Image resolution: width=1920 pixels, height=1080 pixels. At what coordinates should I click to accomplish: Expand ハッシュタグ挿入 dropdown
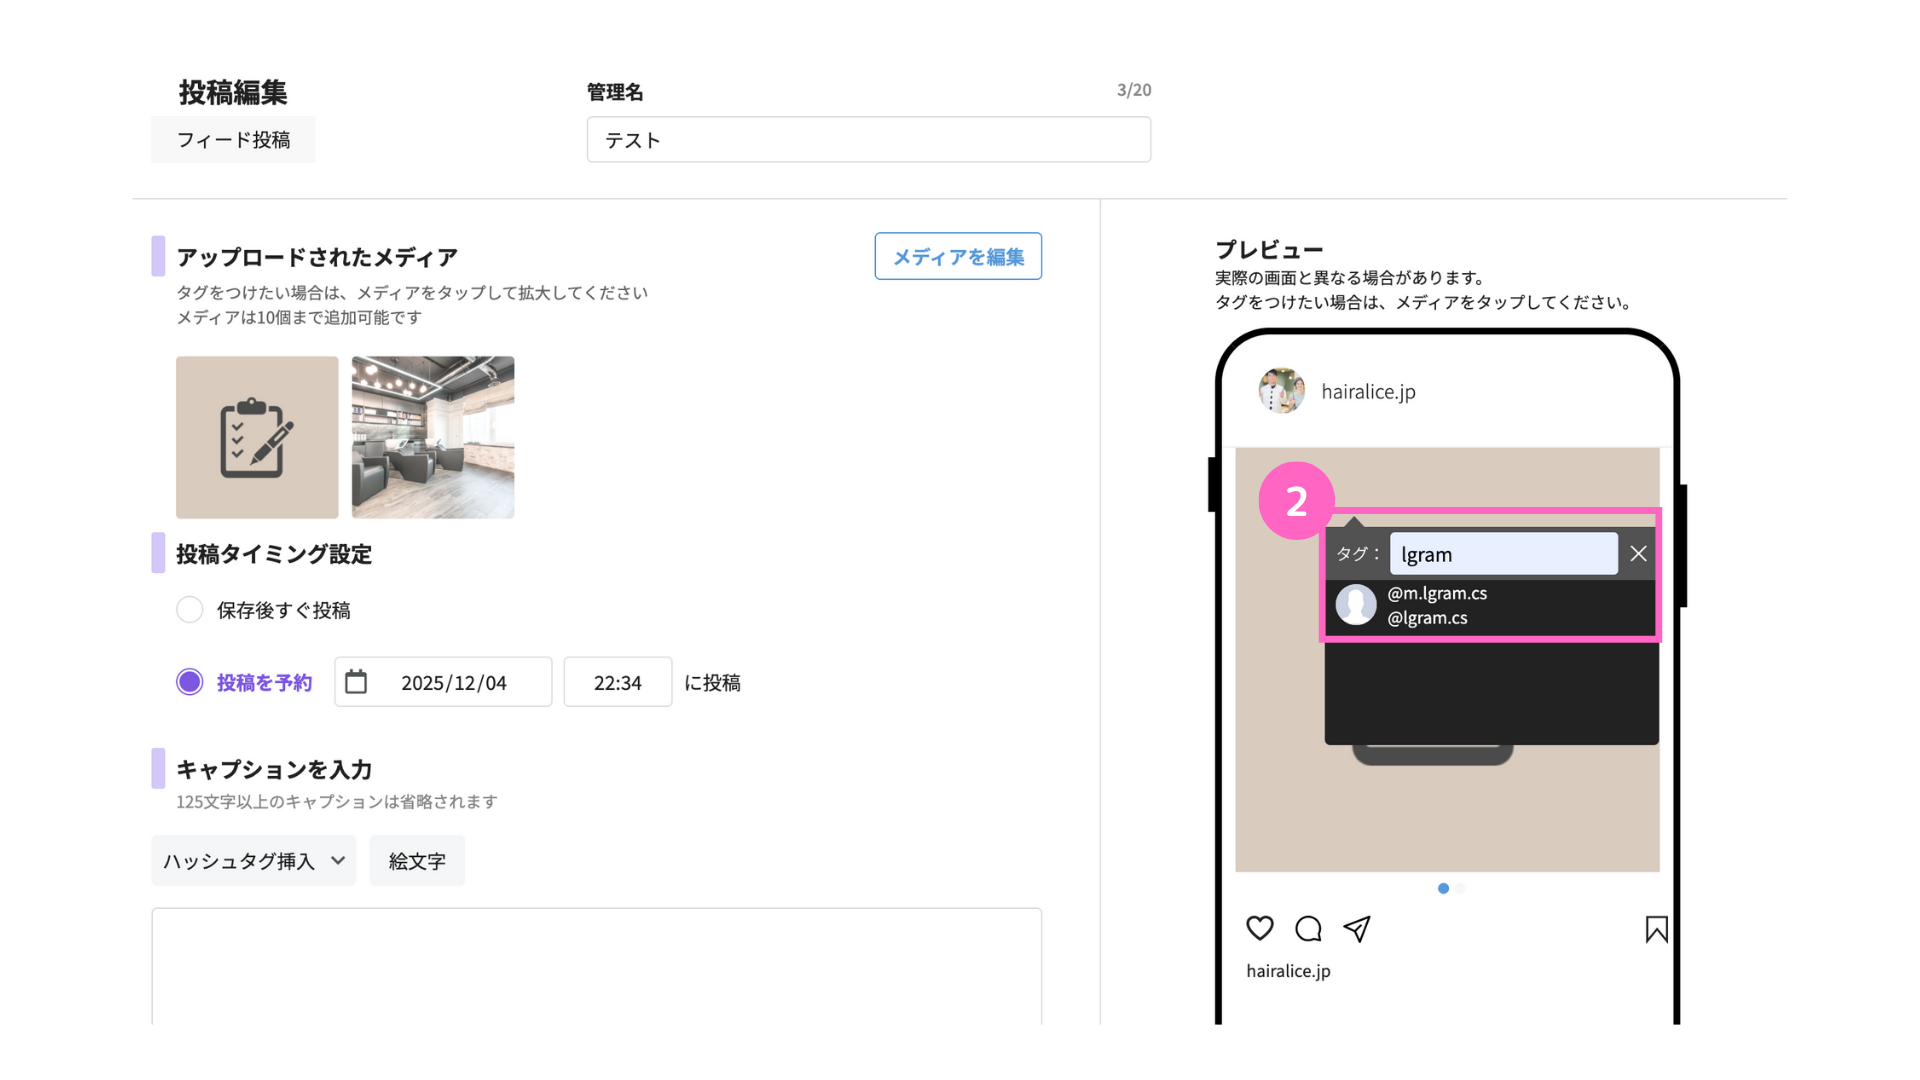coord(253,861)
